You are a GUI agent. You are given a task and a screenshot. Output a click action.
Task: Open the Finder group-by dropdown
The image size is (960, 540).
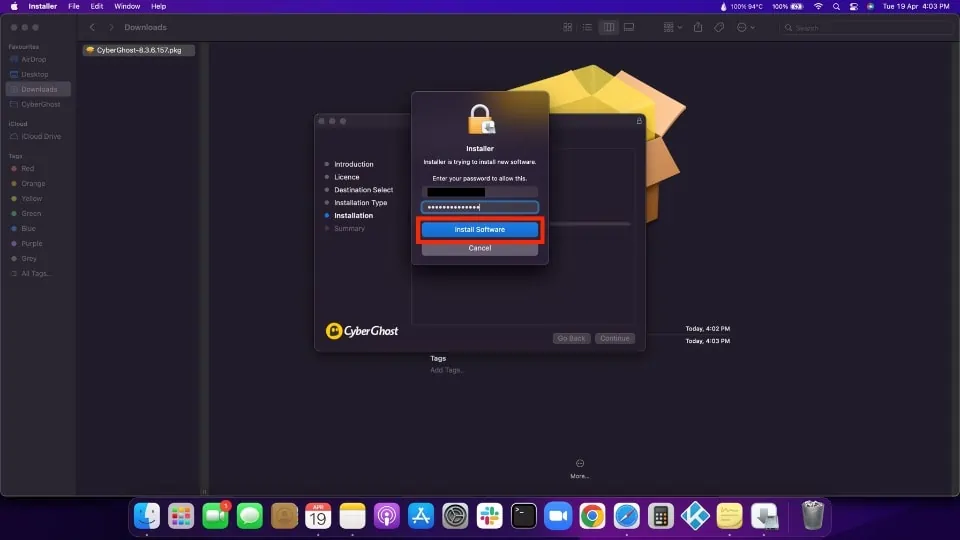(672, 28)
